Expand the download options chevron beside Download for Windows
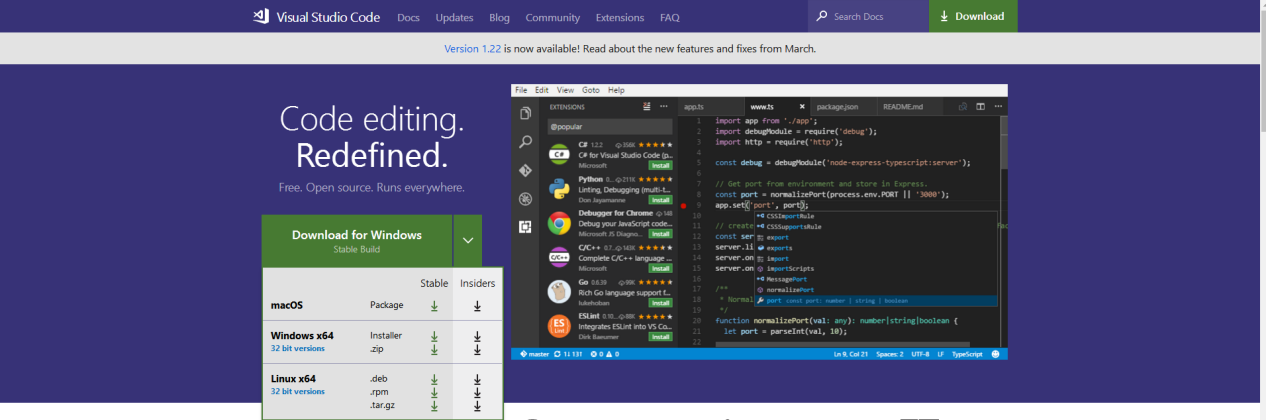1266x420 pixels. (x=468, y=241)
